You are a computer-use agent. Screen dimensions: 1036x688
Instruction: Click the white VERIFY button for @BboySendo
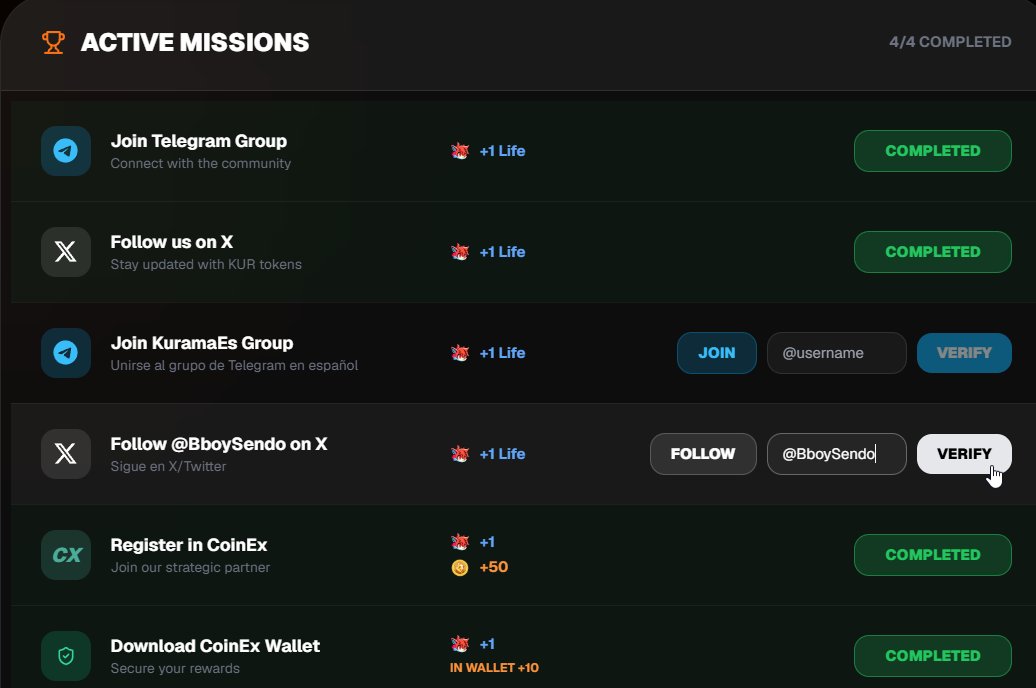pyautogui.click(x=964, y=454)
